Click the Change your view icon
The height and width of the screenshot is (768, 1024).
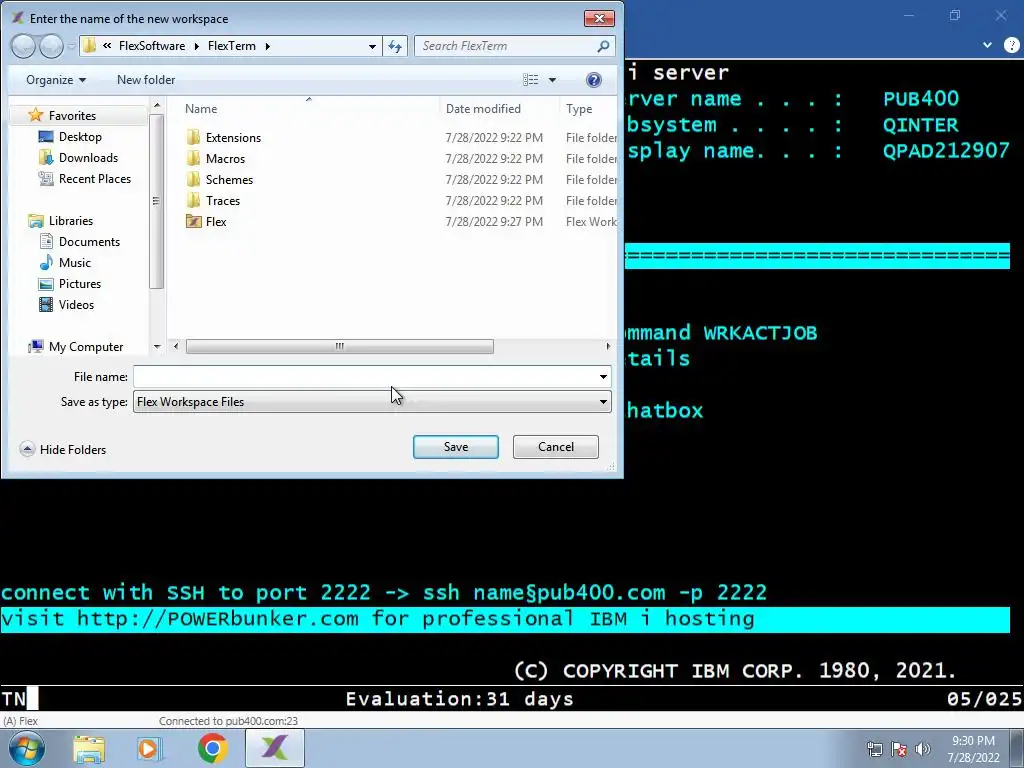coord(530,80)
